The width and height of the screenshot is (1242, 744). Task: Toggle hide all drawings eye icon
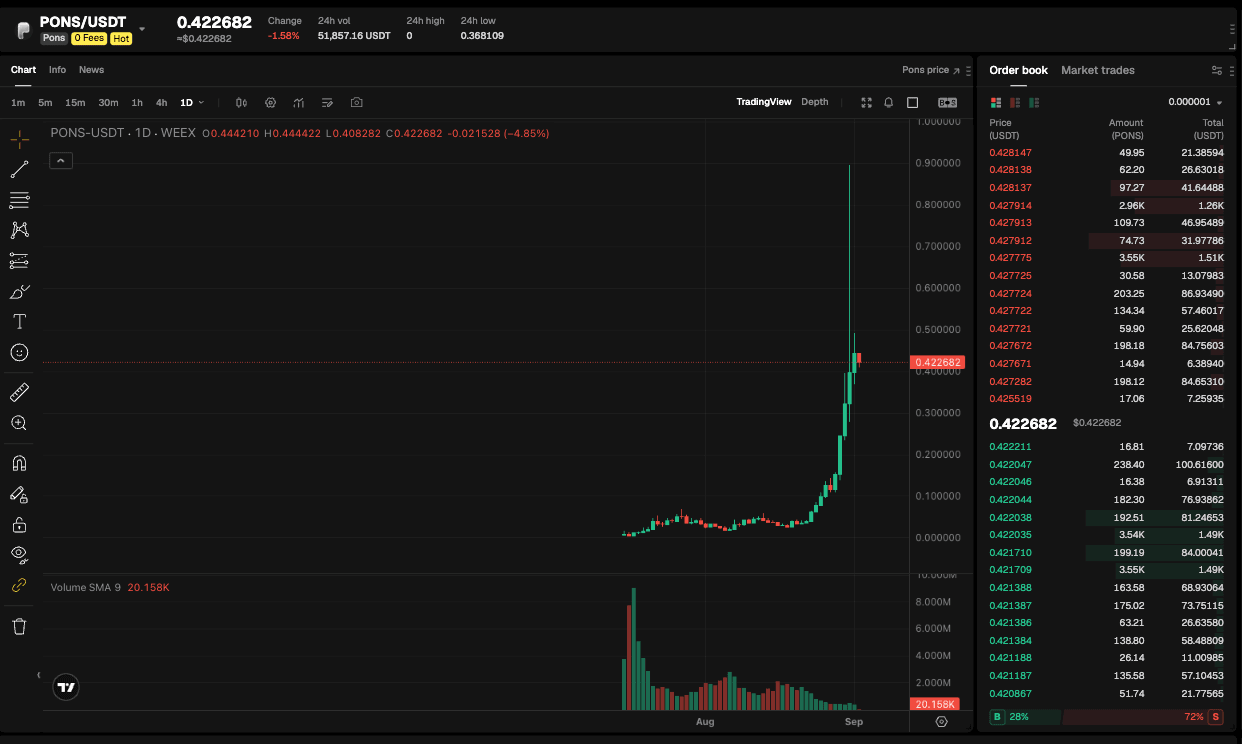(19, 554)
